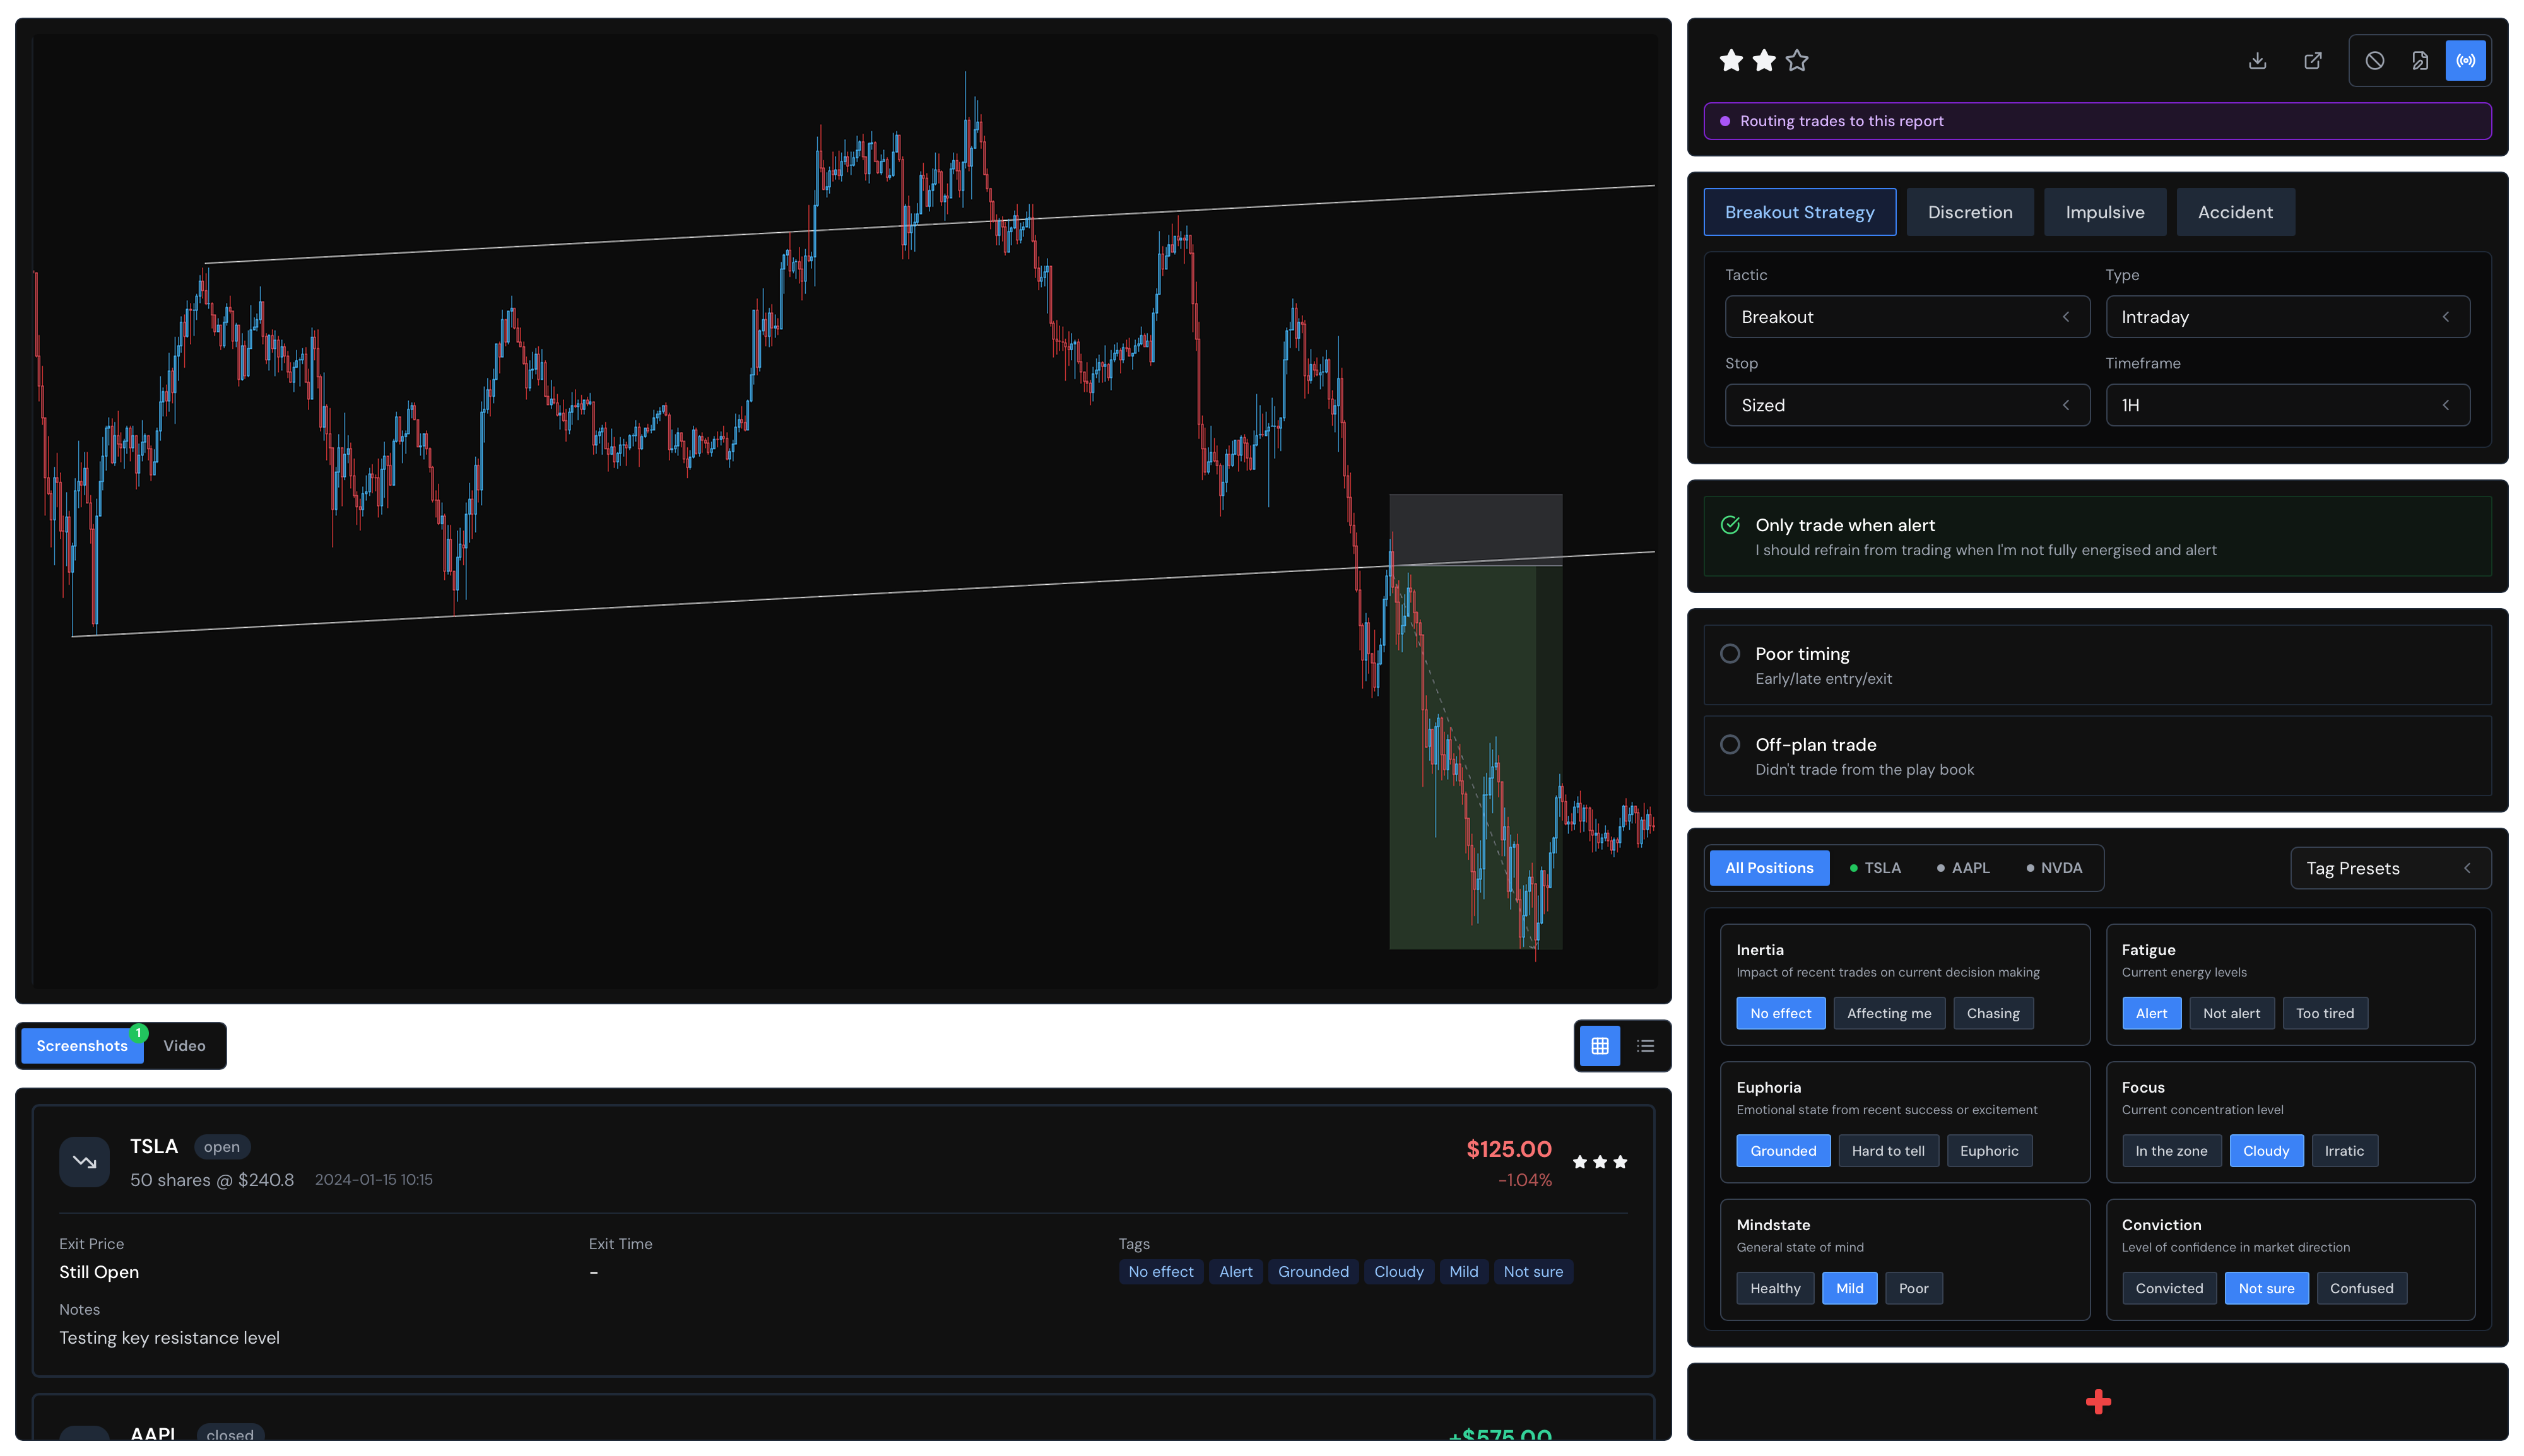This screenshot has width=2524, height=1456.
Task: Click the download icon in report header
Action: click(2257, 61)
